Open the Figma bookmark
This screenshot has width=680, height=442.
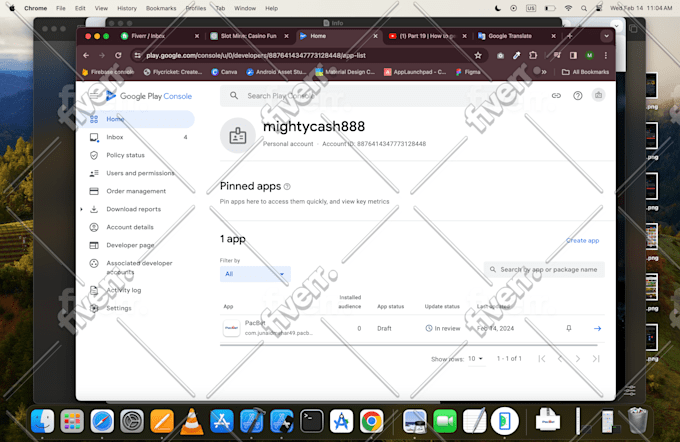(468, 72)
